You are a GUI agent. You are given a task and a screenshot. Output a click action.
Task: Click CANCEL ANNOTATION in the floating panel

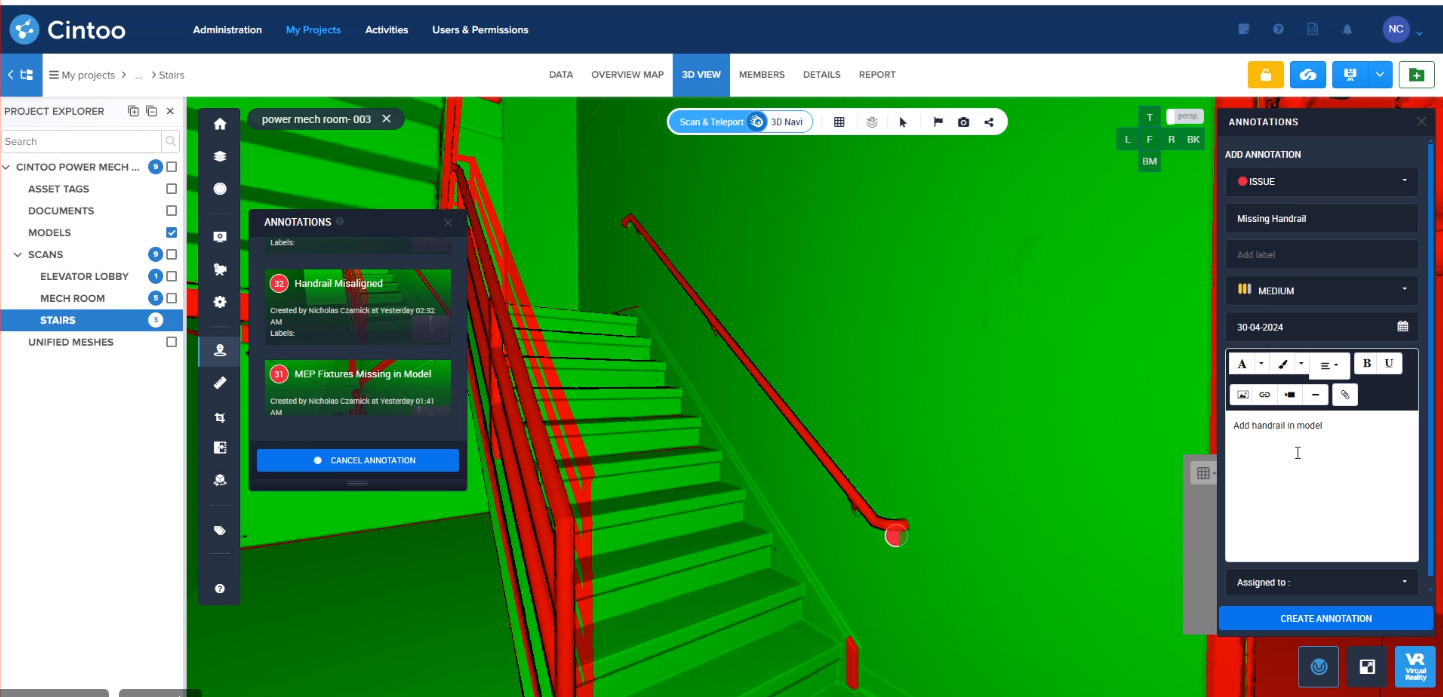(357, 460)
